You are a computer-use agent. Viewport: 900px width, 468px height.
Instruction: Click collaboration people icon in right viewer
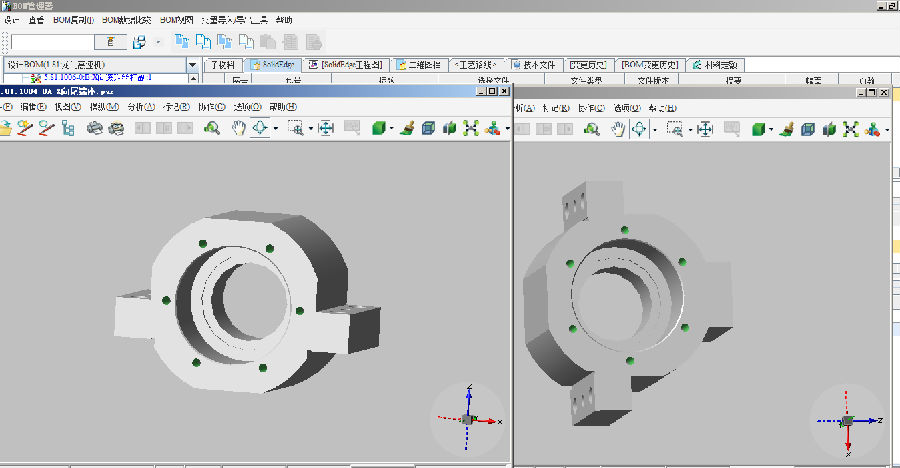(x=872, y=129)
